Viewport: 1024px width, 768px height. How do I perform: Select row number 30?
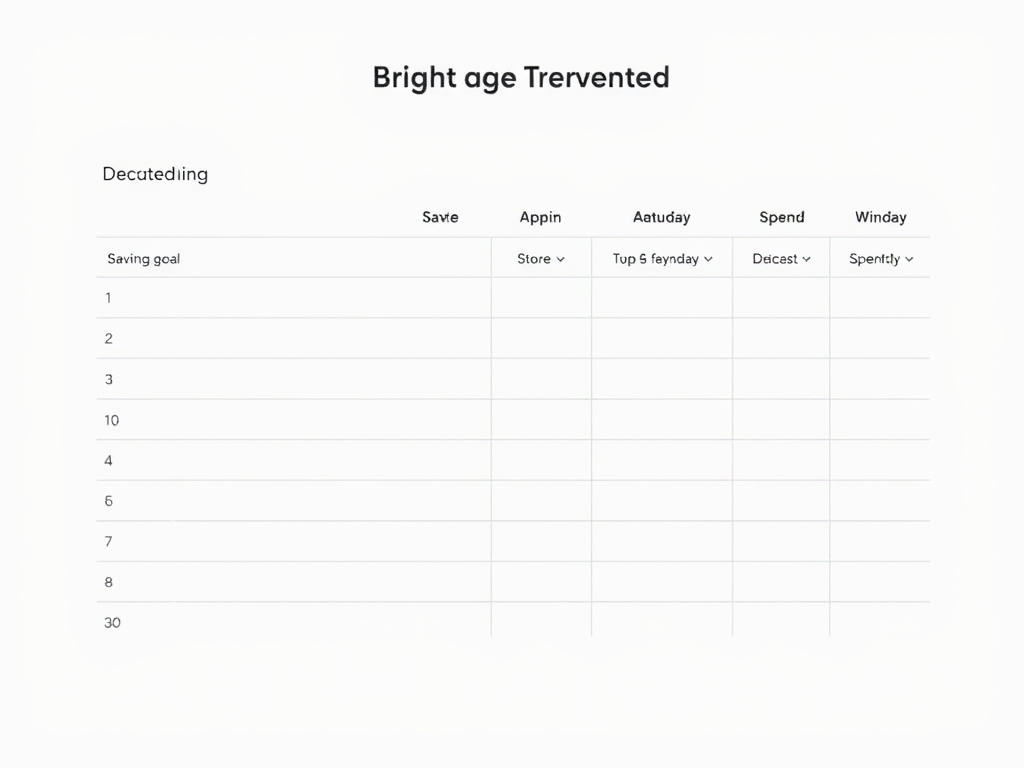point(112,623)
